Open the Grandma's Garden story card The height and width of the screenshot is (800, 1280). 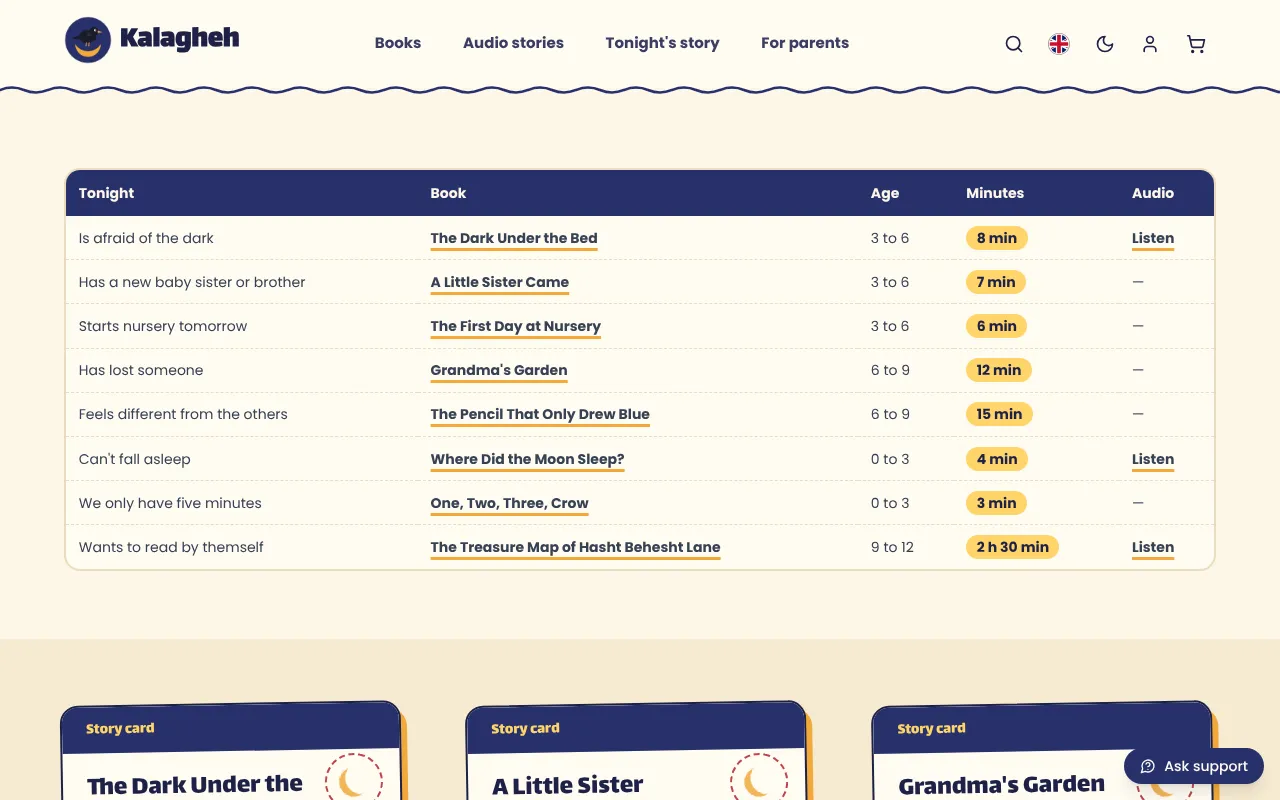(1041, 752)
